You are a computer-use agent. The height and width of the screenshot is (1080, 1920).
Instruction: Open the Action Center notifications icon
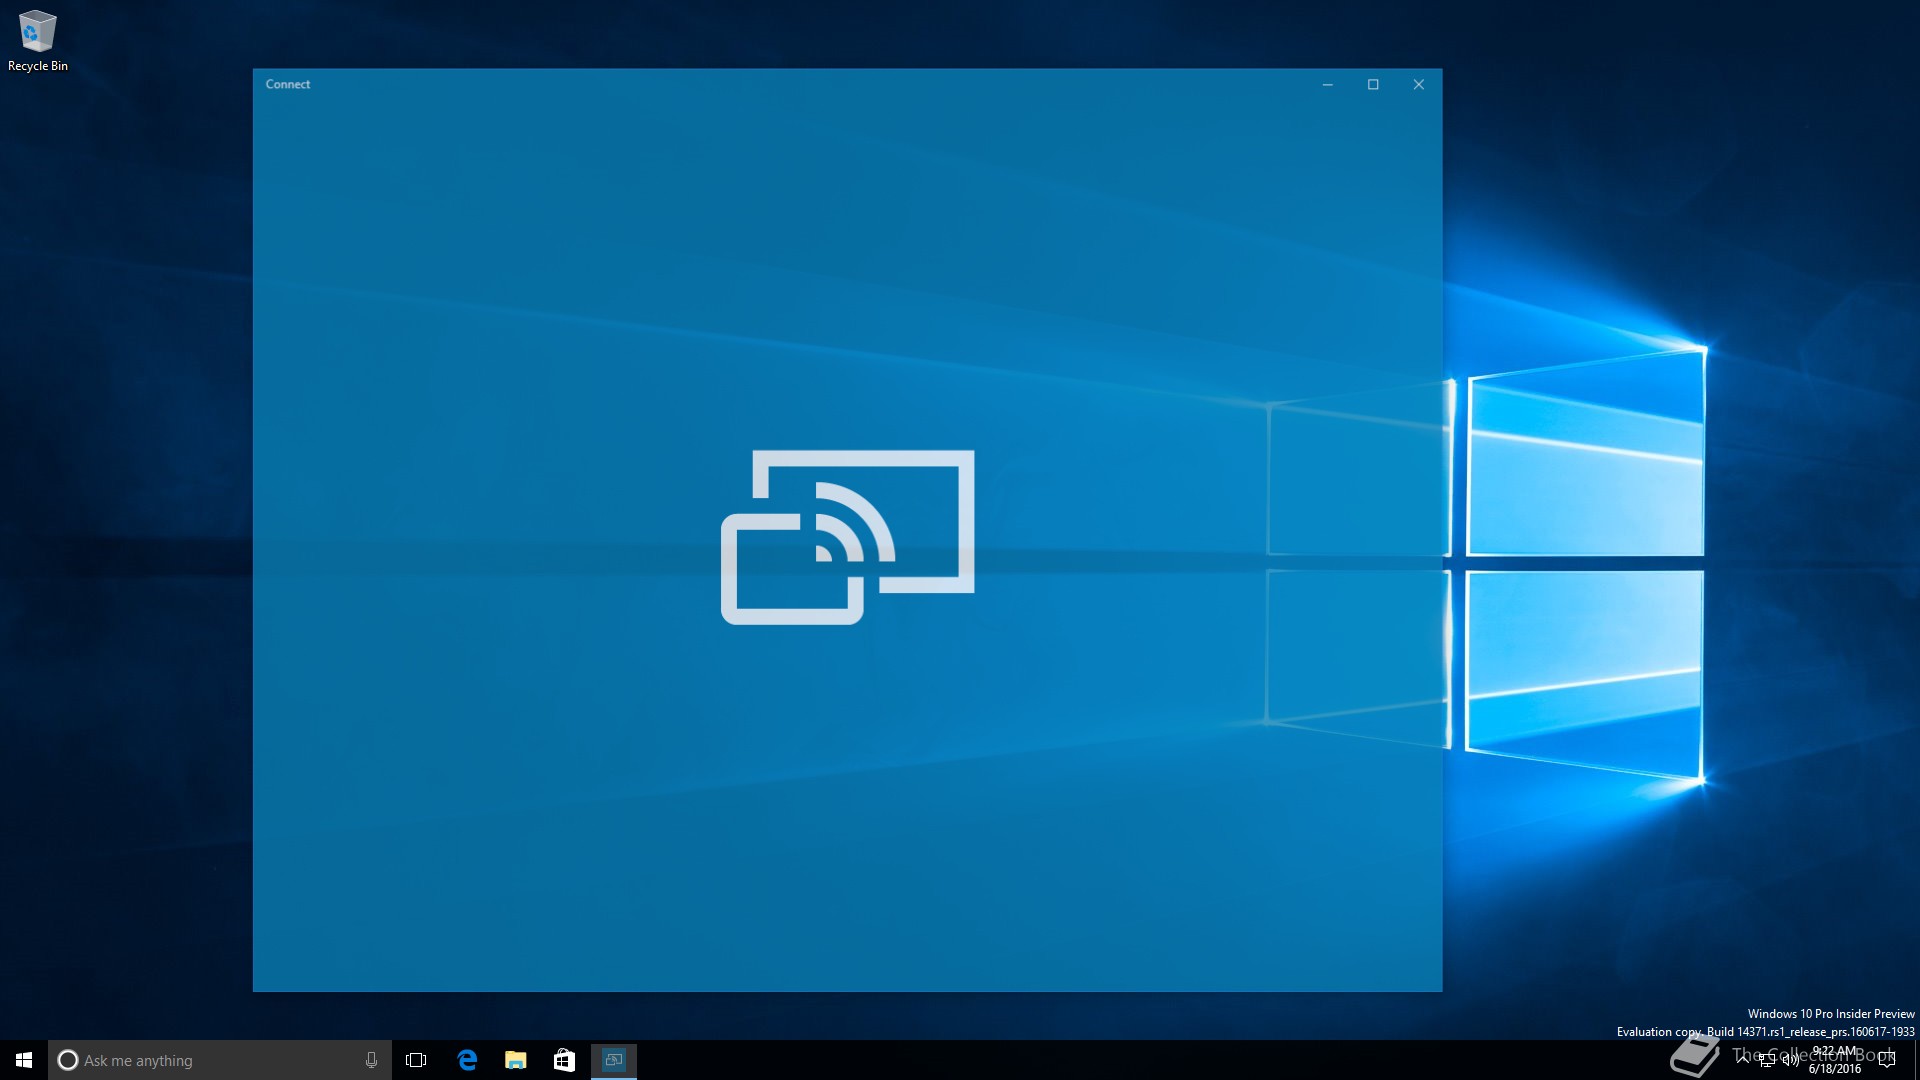click(x=1887, y=1060)
